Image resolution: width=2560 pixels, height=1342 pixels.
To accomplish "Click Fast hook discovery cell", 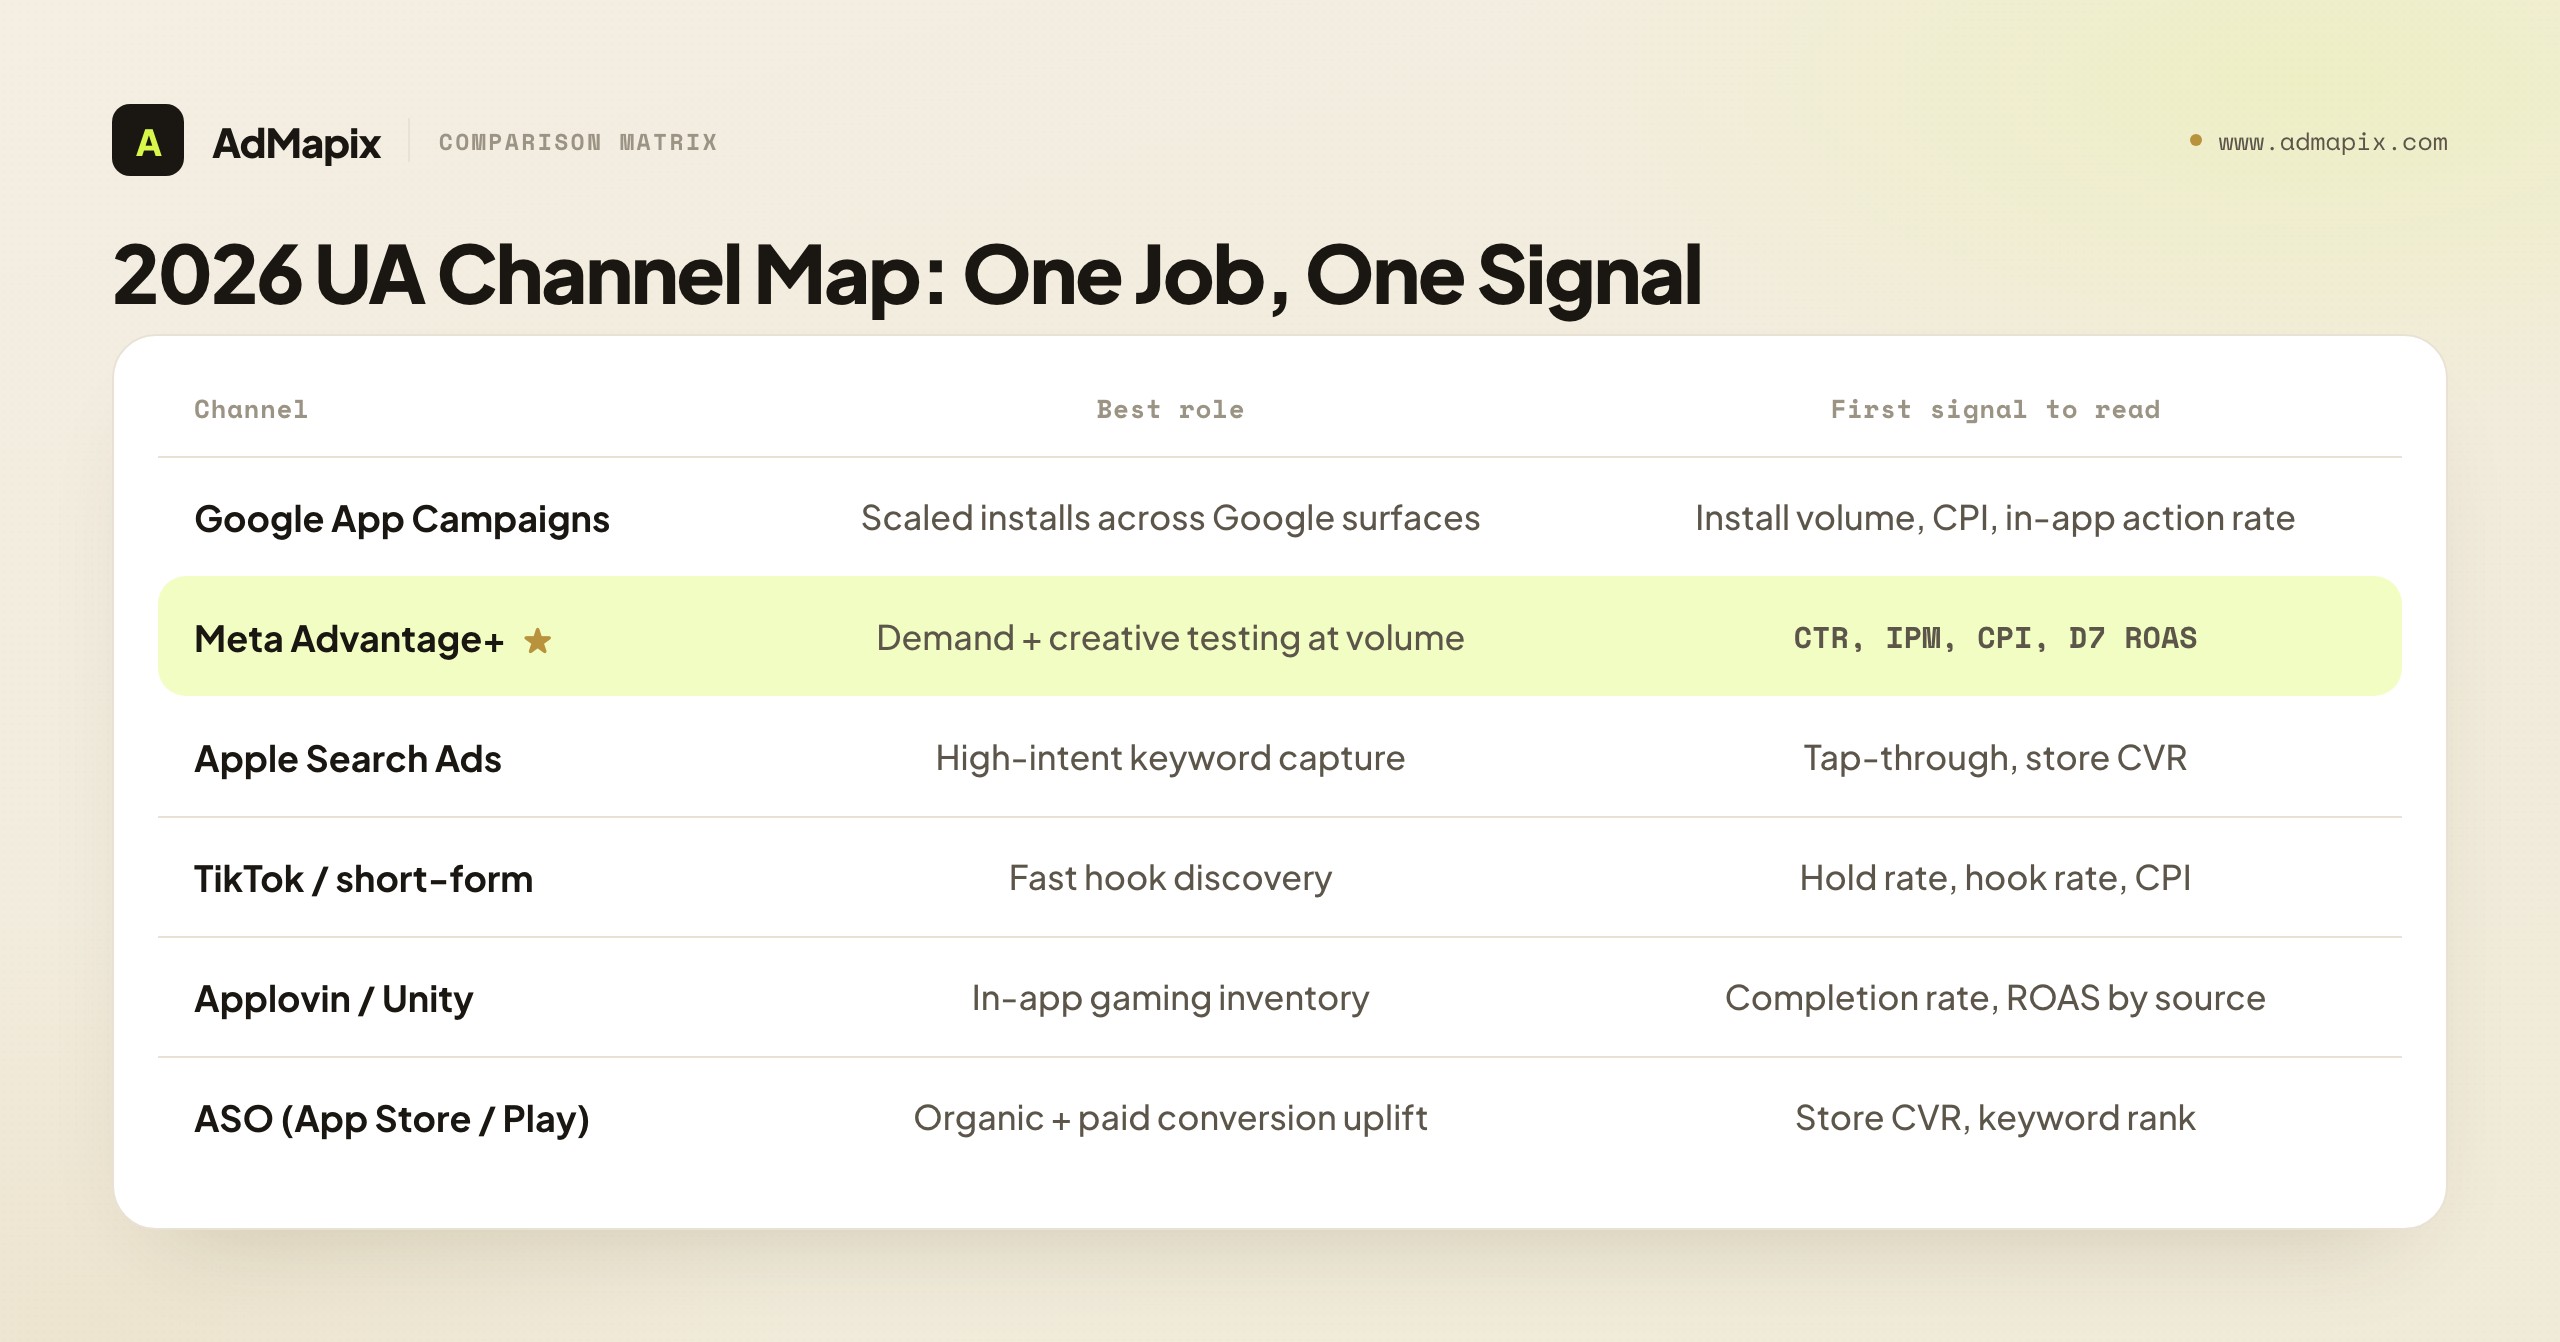I will 1170,878.
